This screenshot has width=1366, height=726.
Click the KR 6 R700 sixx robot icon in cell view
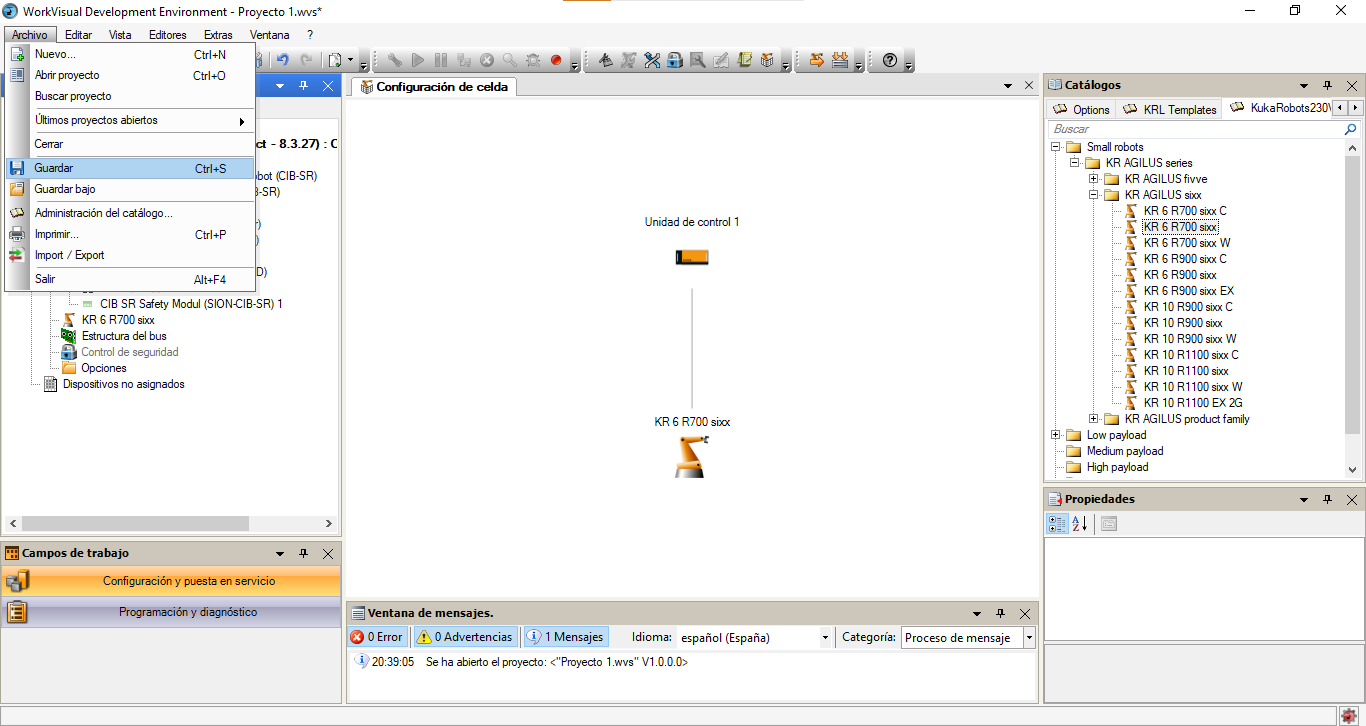pos(691,456)
